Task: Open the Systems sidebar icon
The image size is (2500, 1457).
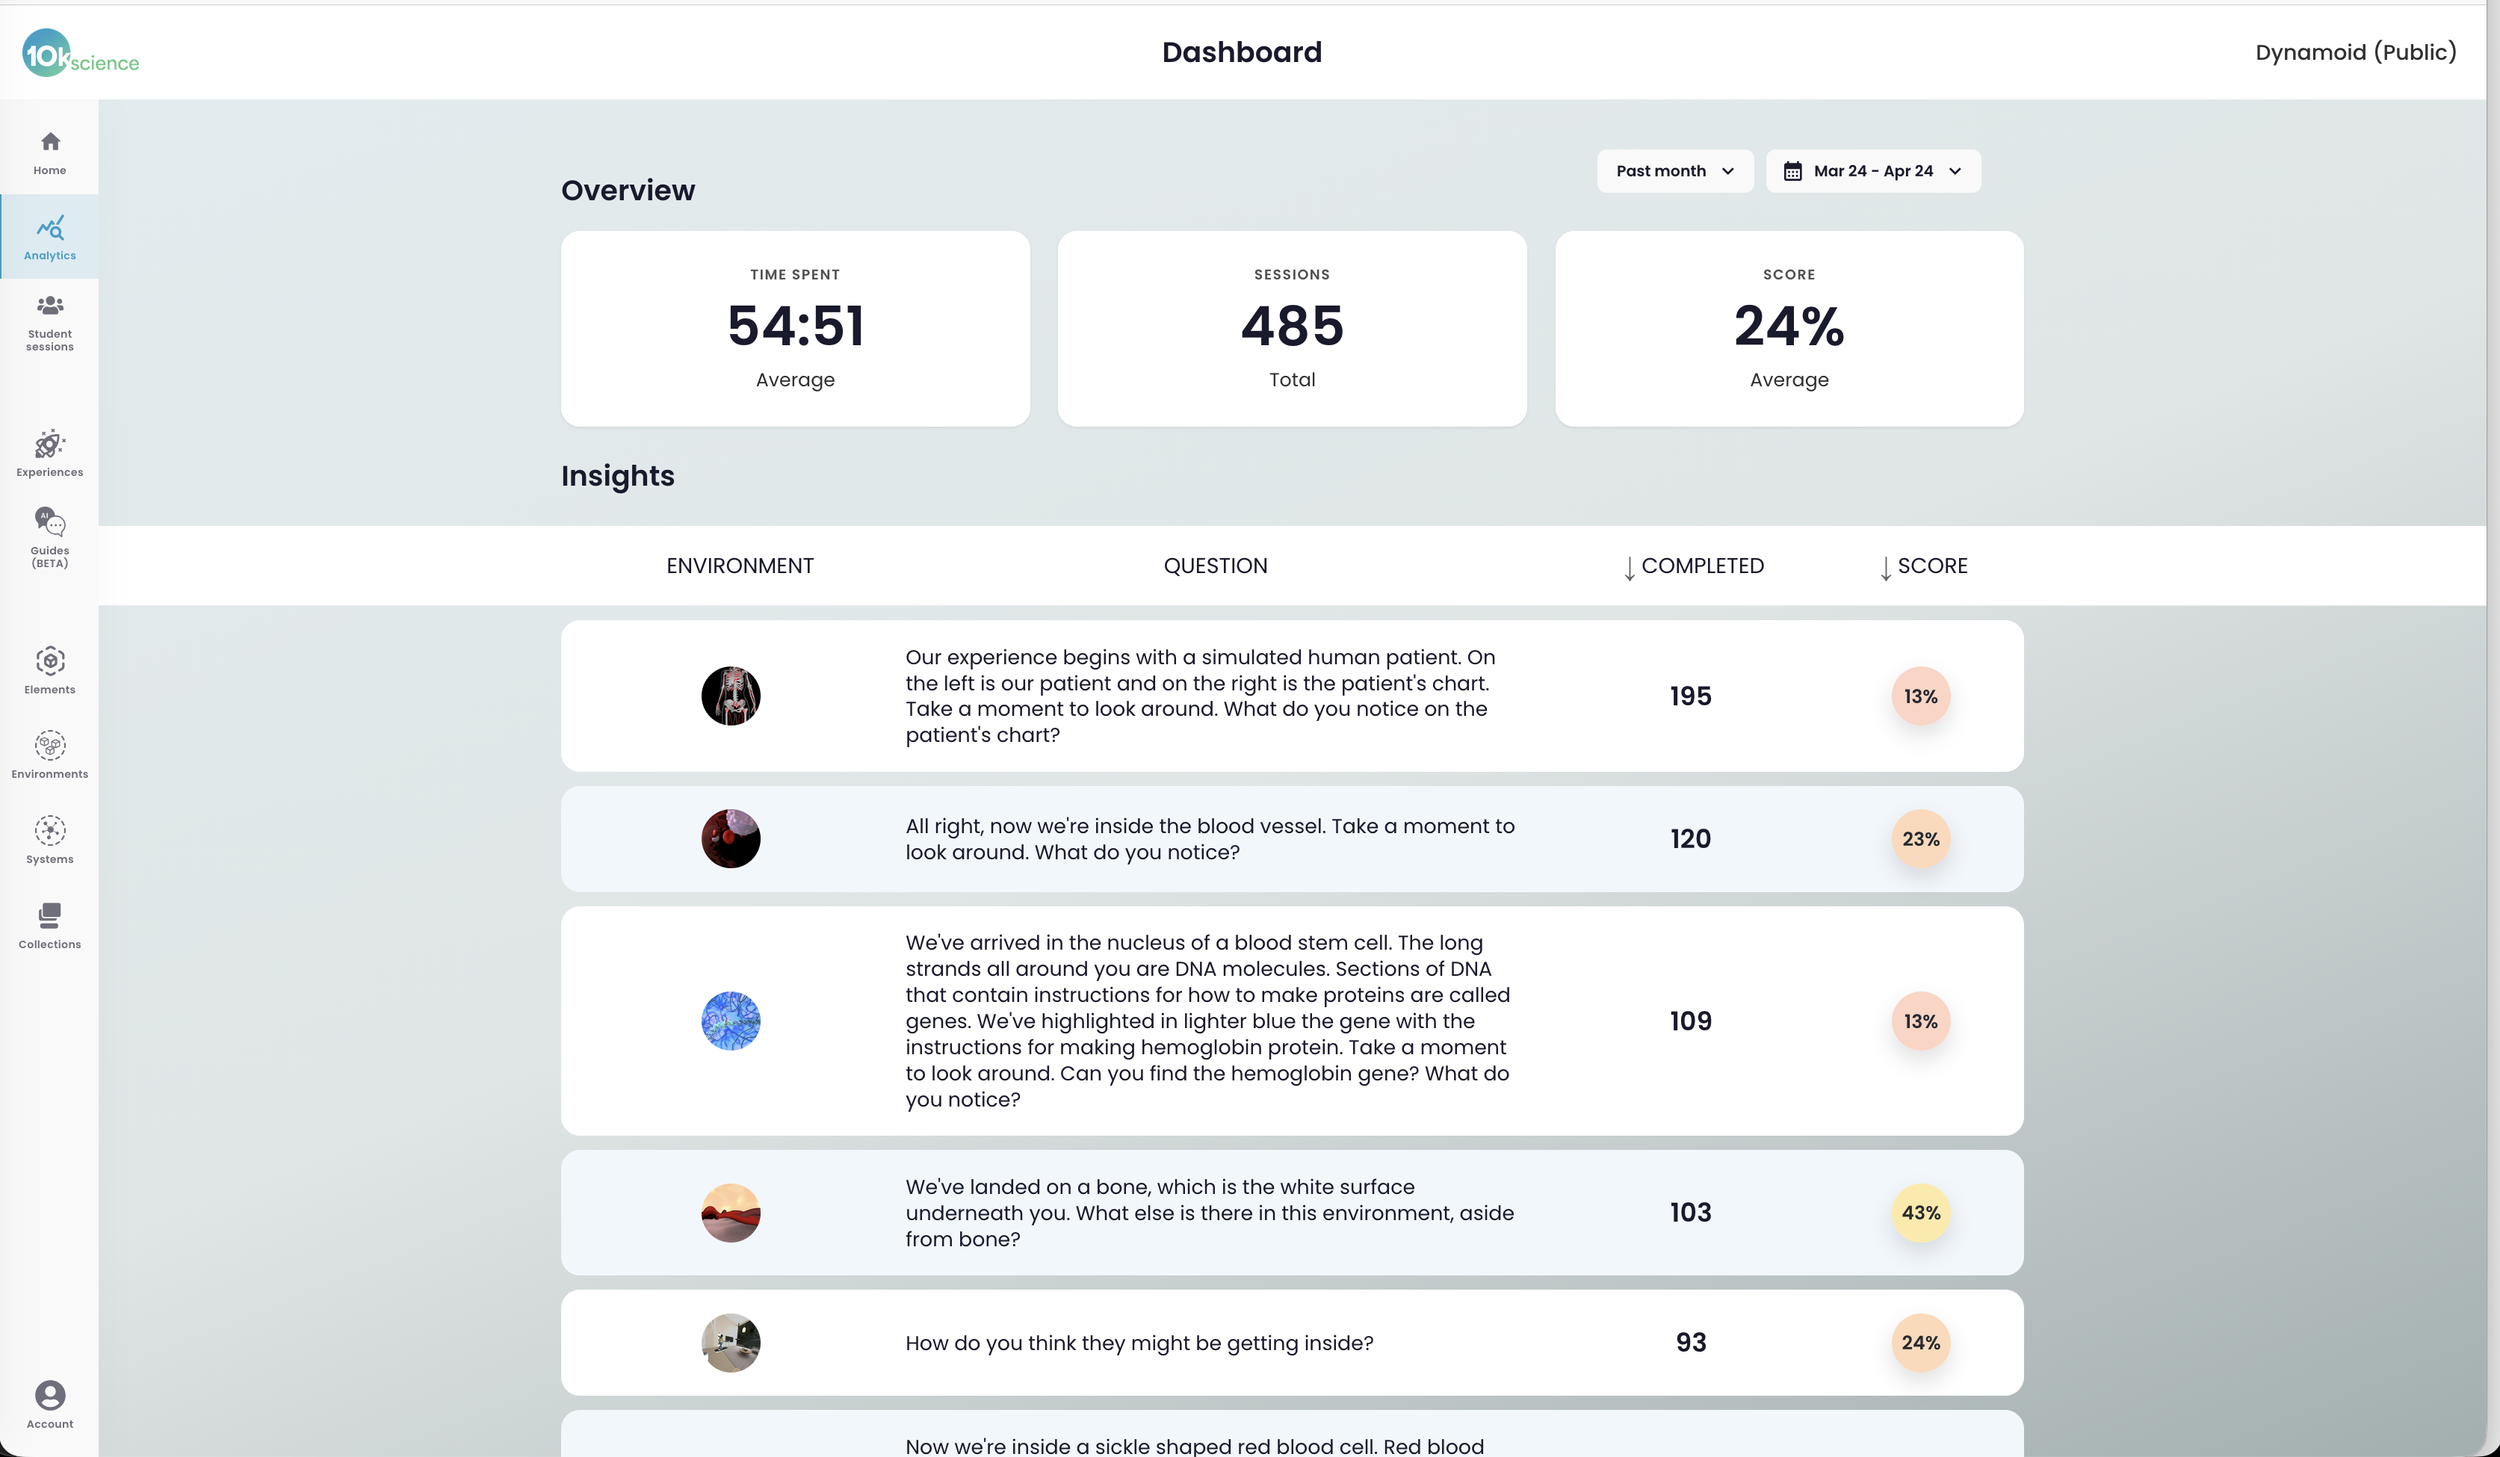Action: tap(49, 840)
